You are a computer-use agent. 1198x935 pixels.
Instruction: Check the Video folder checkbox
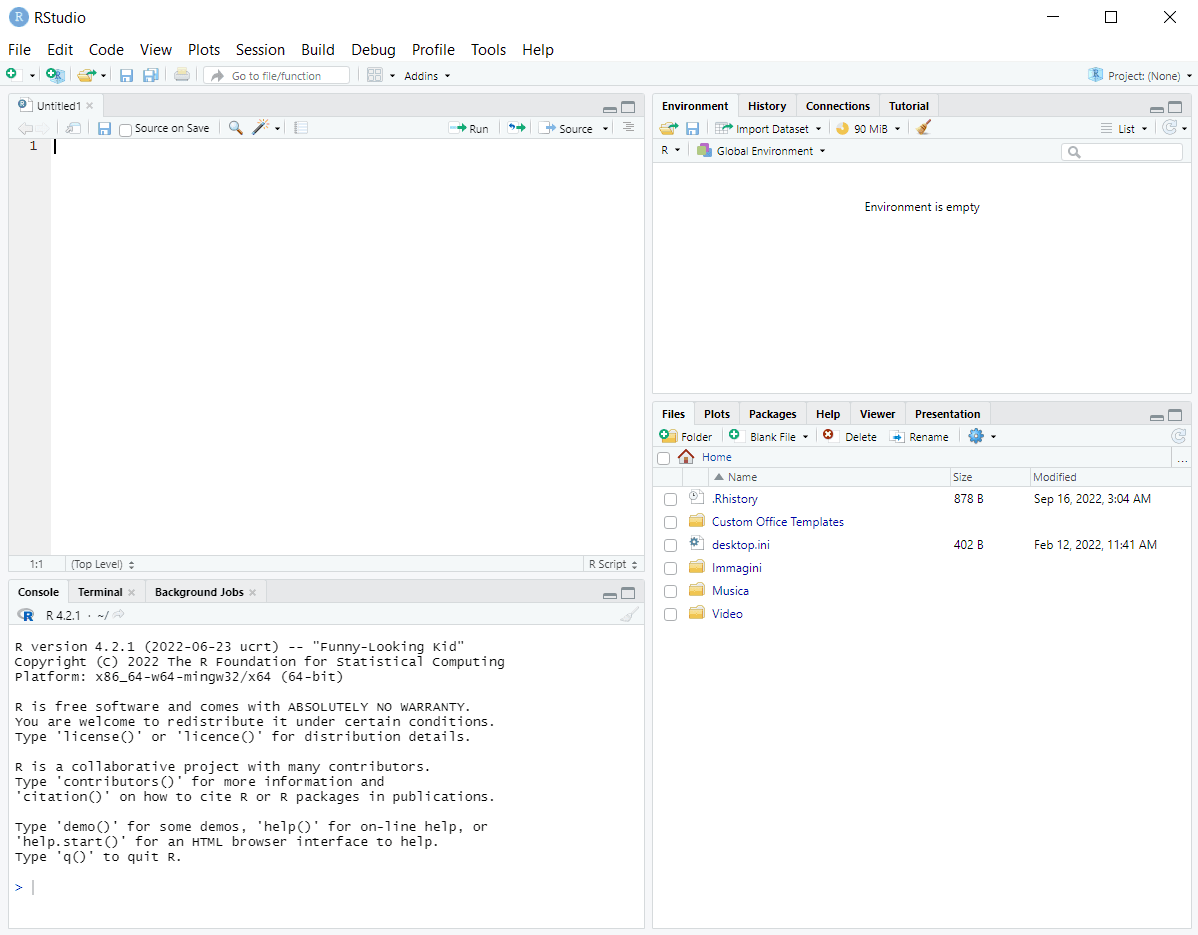coord(670,614)
